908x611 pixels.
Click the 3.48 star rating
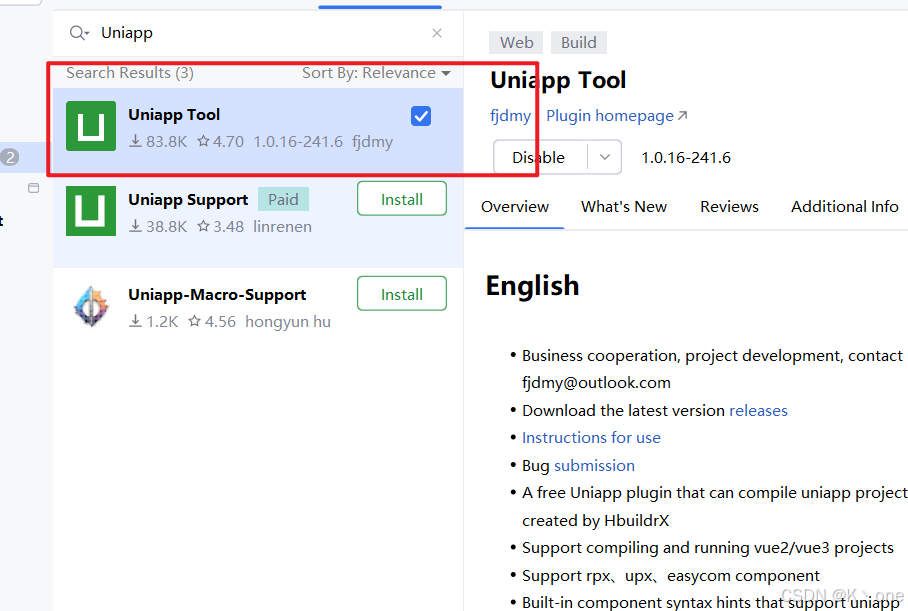tap(220, 226)
